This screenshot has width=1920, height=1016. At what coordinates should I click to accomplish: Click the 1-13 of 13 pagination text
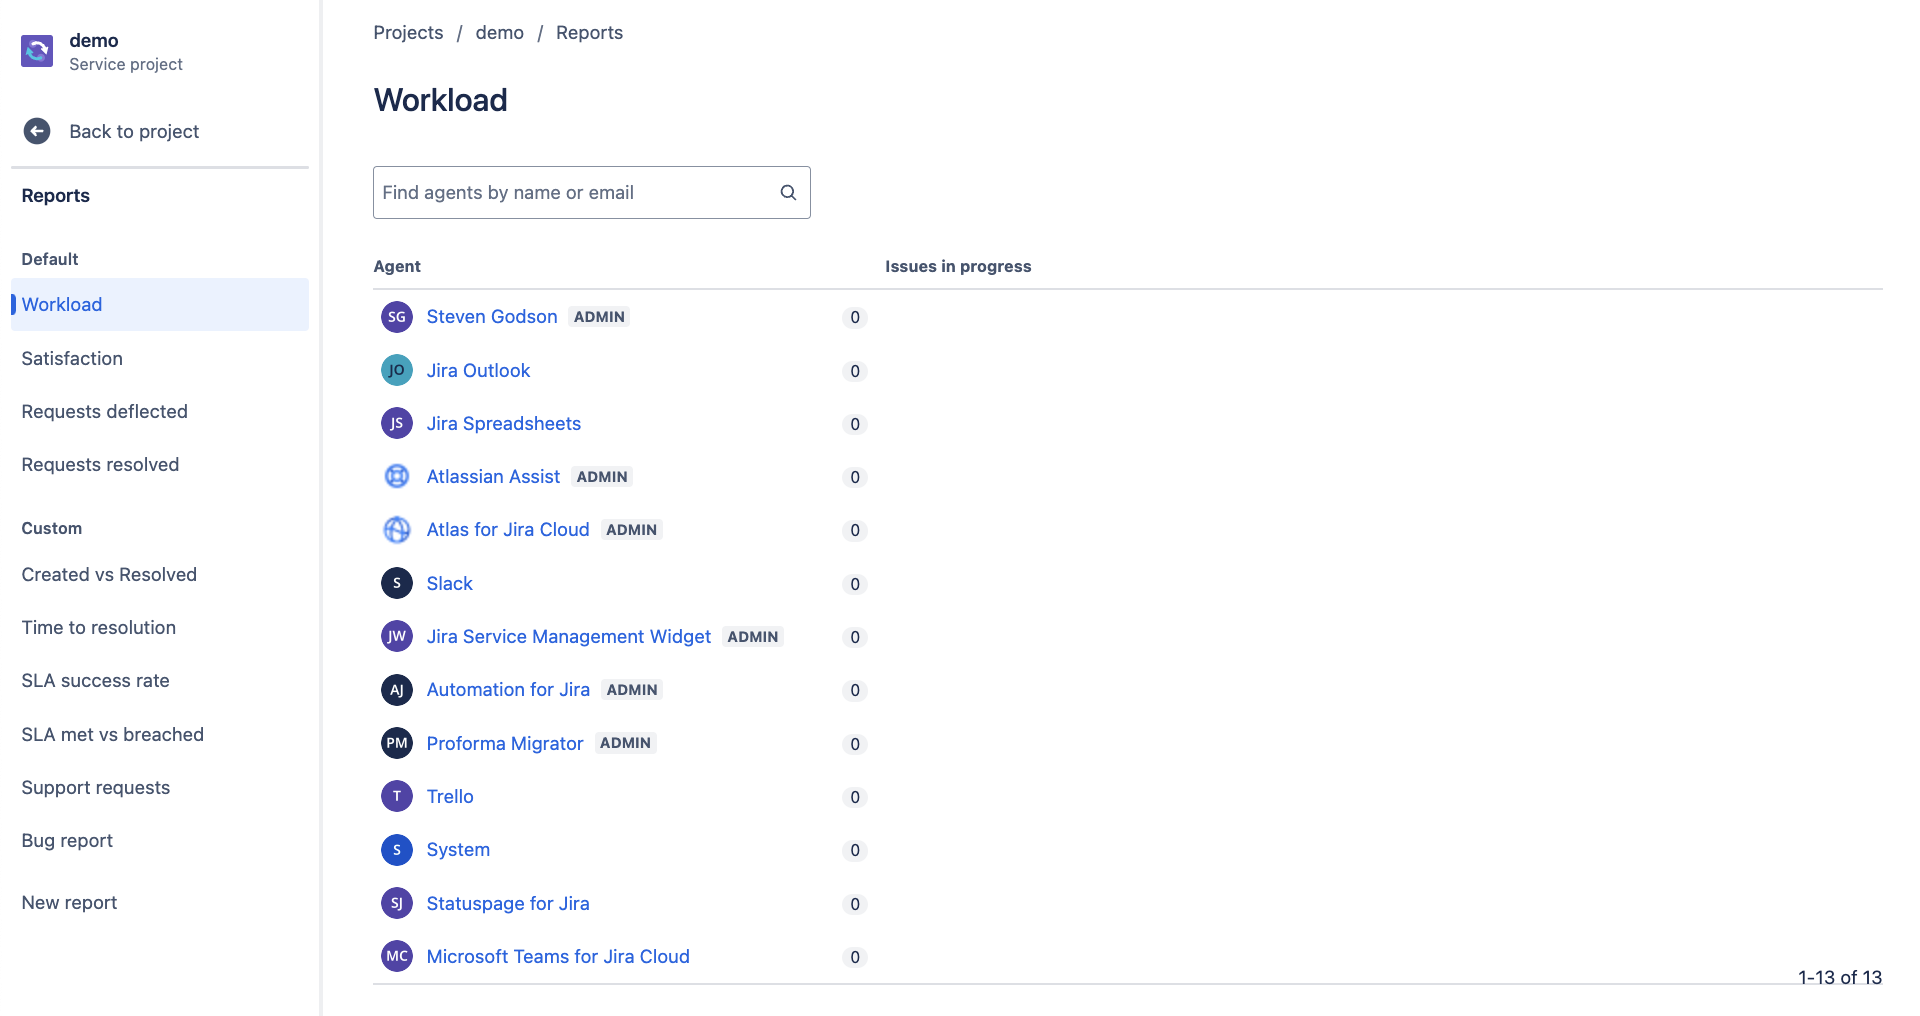click(x=1840, y=977)
